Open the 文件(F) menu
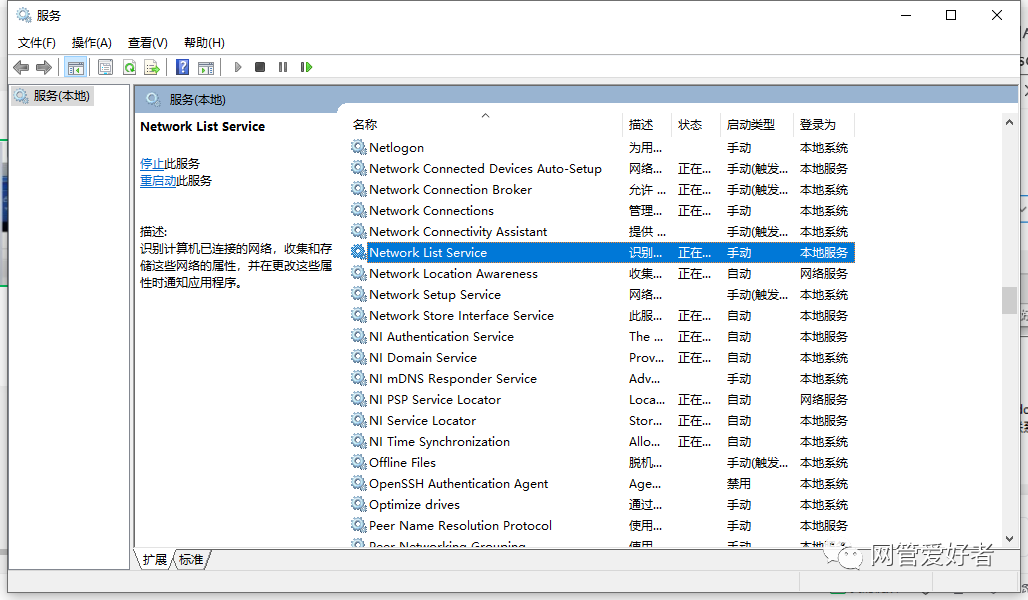The width and height of the screenshot is (1028, 600). point(37,43)
